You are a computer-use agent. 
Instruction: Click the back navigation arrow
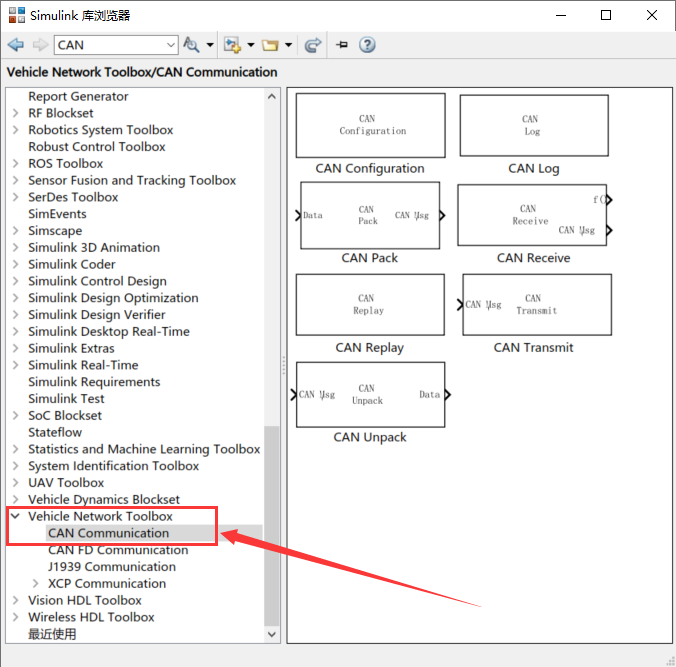point(16,45)
